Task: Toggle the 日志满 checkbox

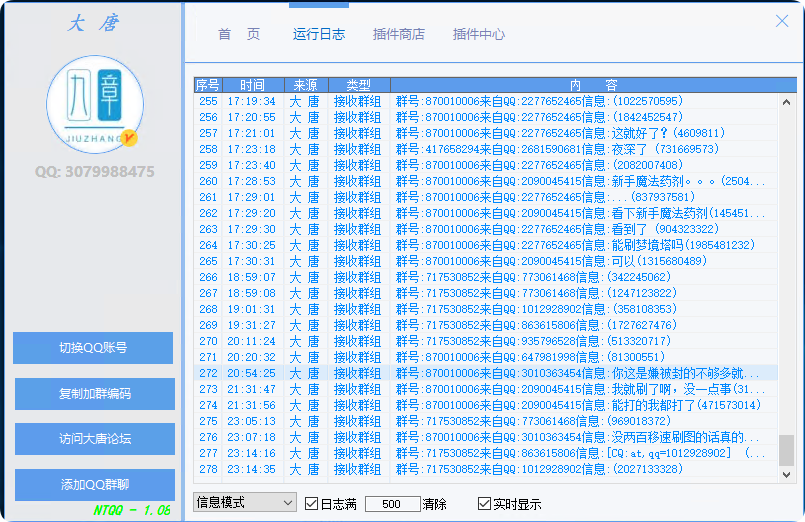Action: click(312, 503)
